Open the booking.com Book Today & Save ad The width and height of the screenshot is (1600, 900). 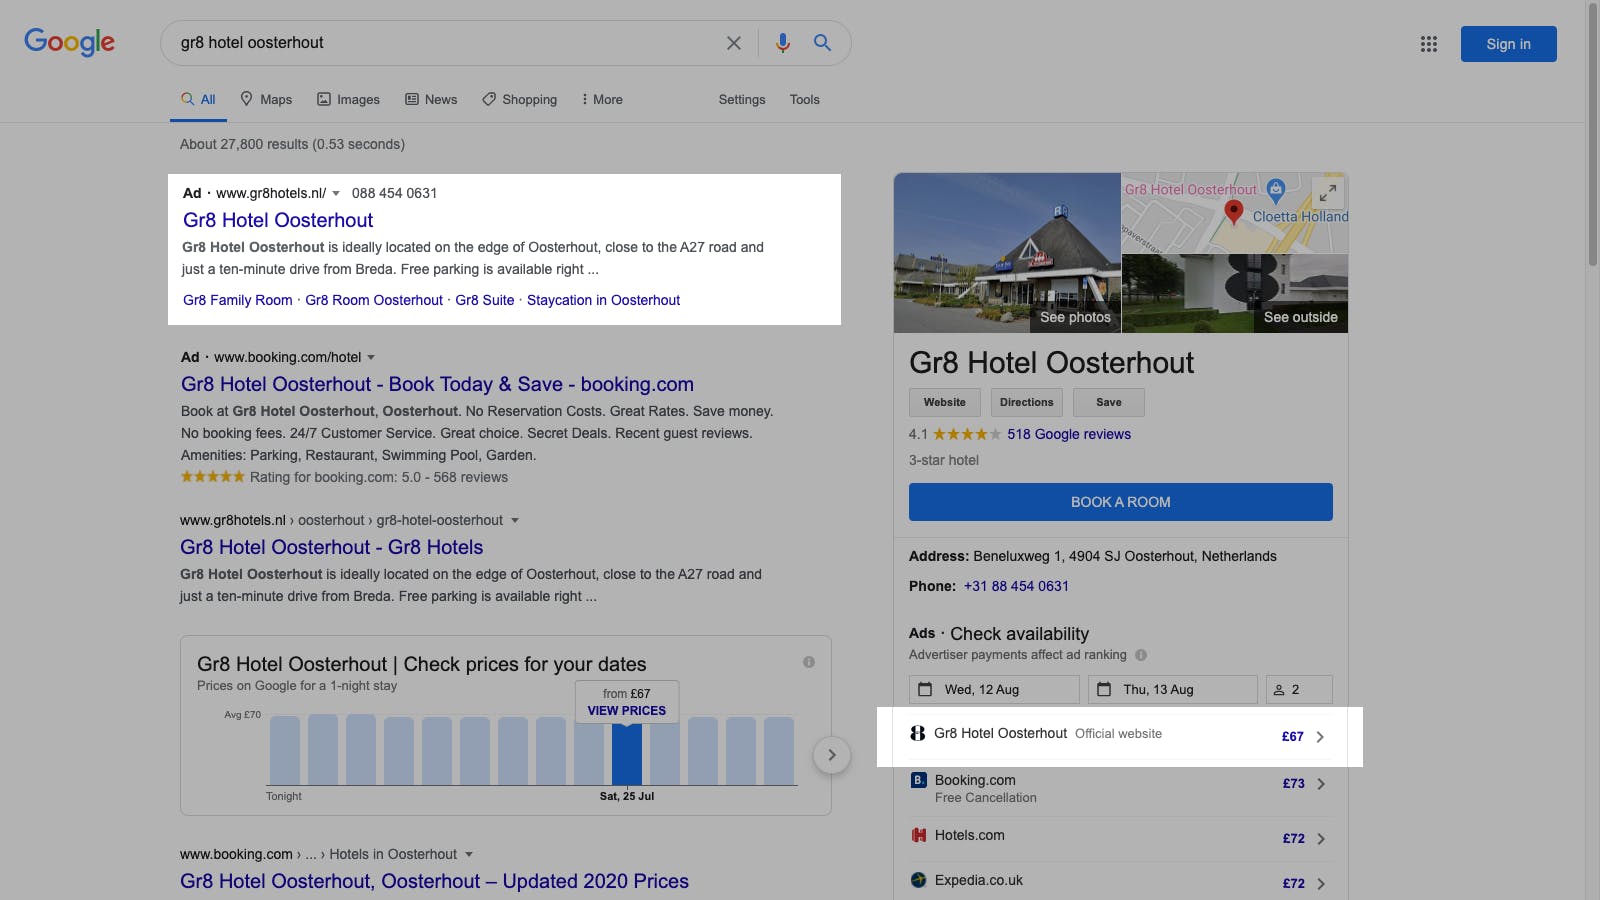pos(437,384)
